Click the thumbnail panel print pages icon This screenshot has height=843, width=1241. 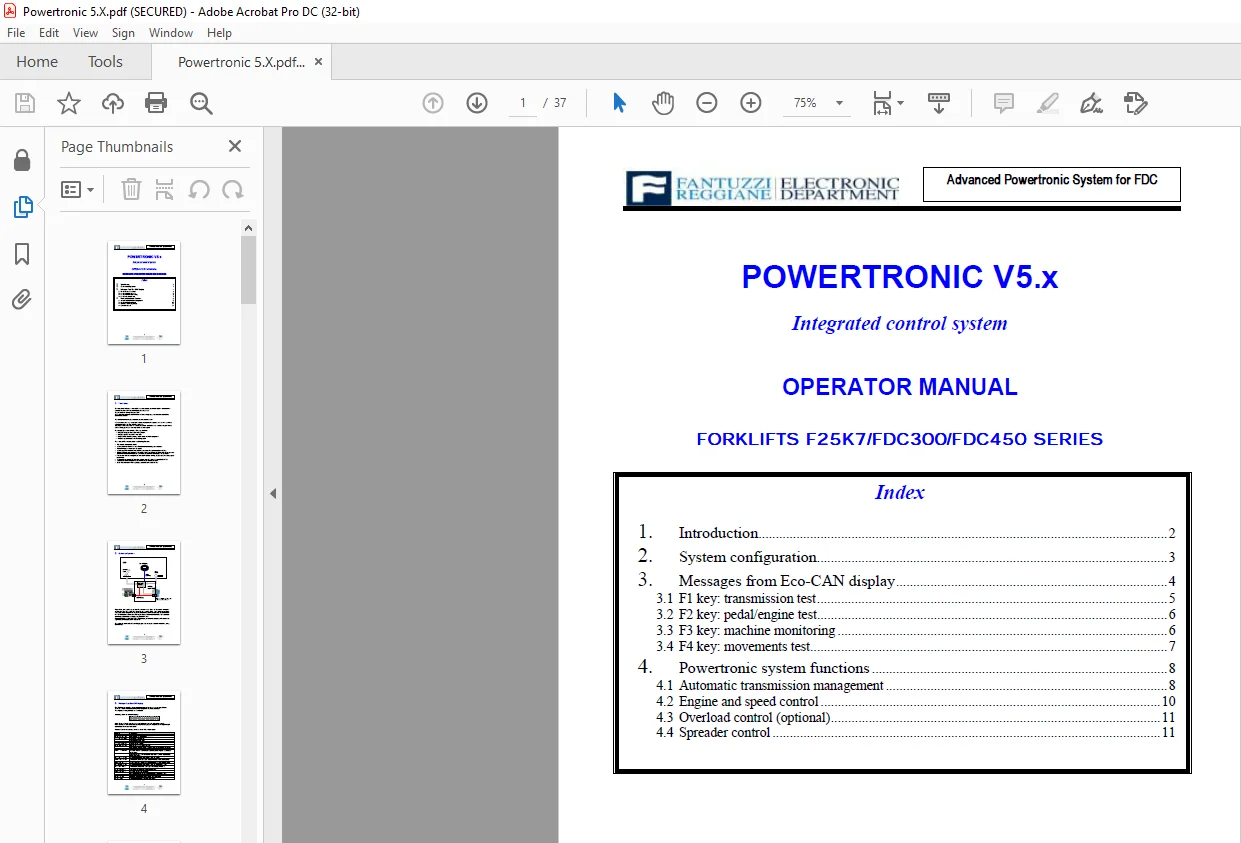[165, 189]
